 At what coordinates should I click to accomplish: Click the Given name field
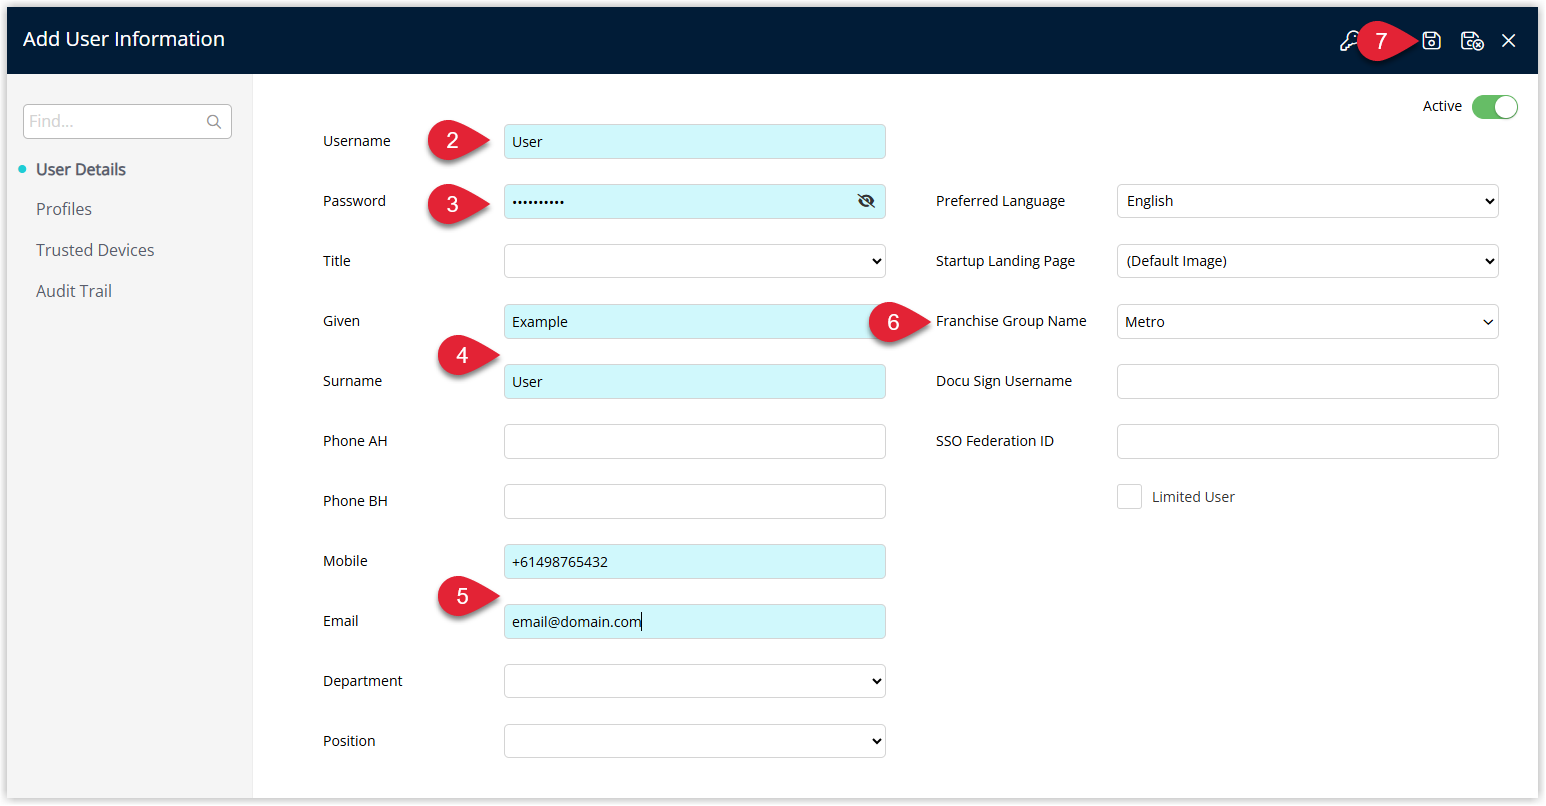(694, 321)
